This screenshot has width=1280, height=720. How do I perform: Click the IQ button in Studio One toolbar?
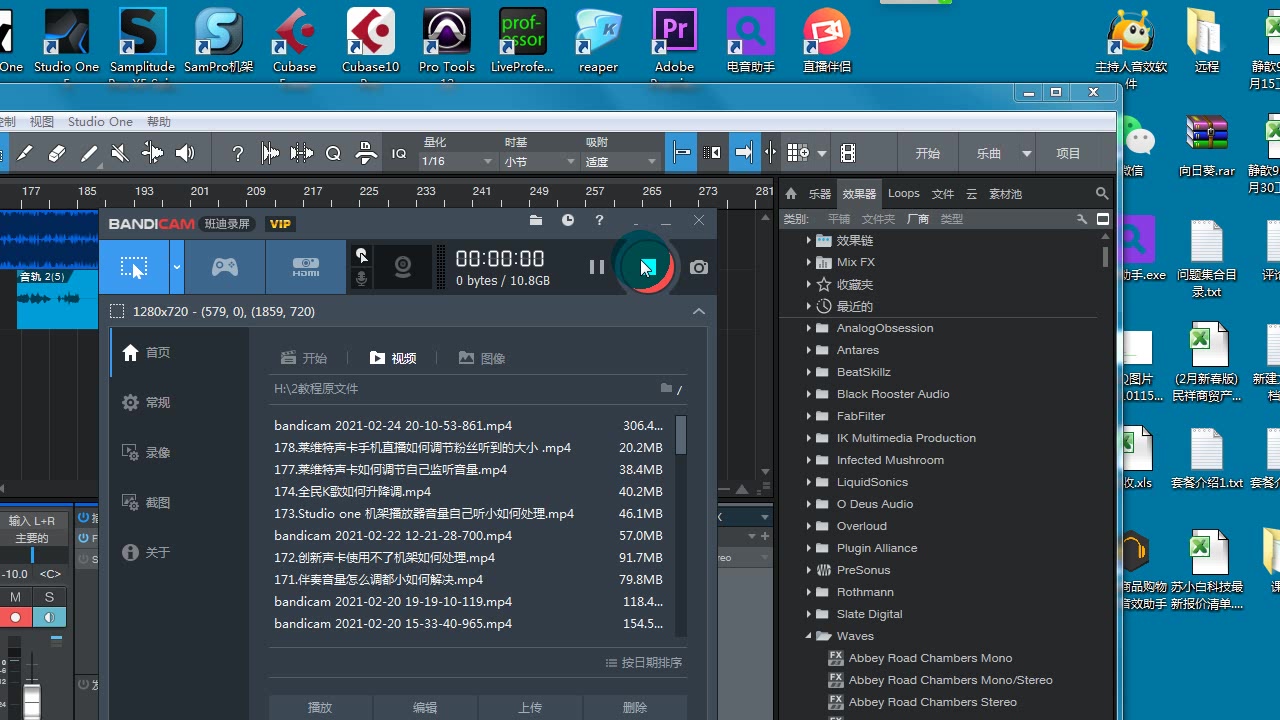coord(399,154)
